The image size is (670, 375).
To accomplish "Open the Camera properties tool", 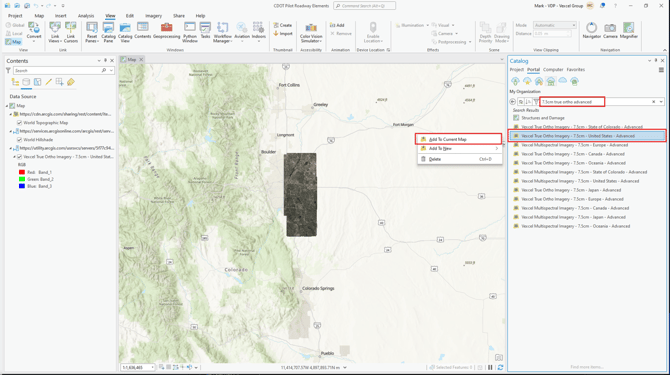I will [x=610, y=31].
